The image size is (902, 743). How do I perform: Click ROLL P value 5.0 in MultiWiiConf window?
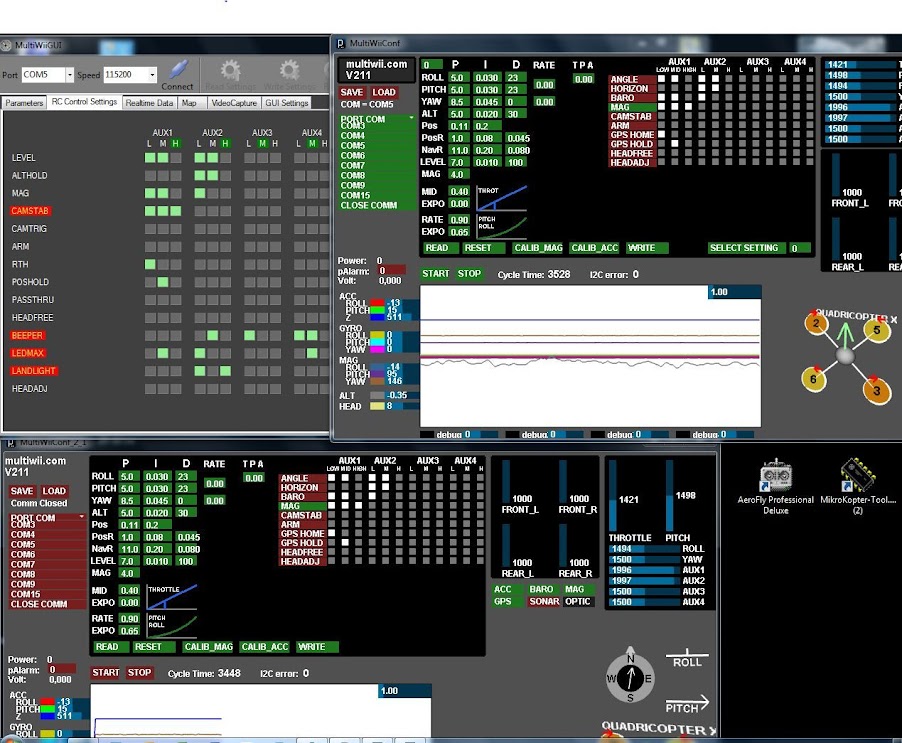(457, 78)
